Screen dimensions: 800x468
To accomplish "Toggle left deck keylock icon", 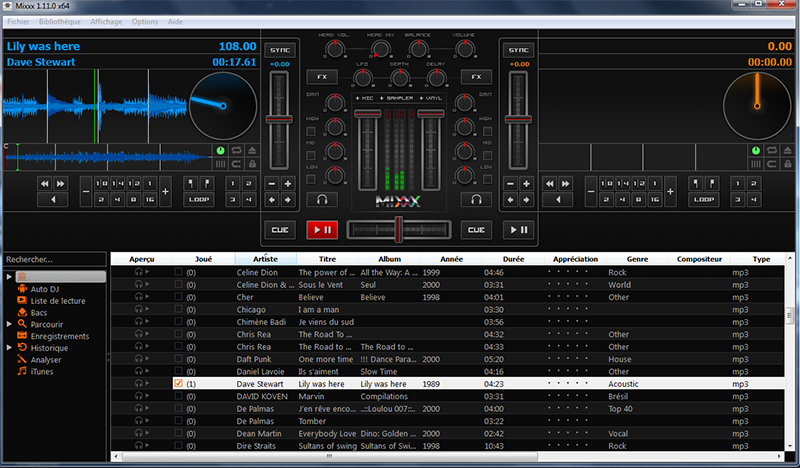I will [252, 164].
